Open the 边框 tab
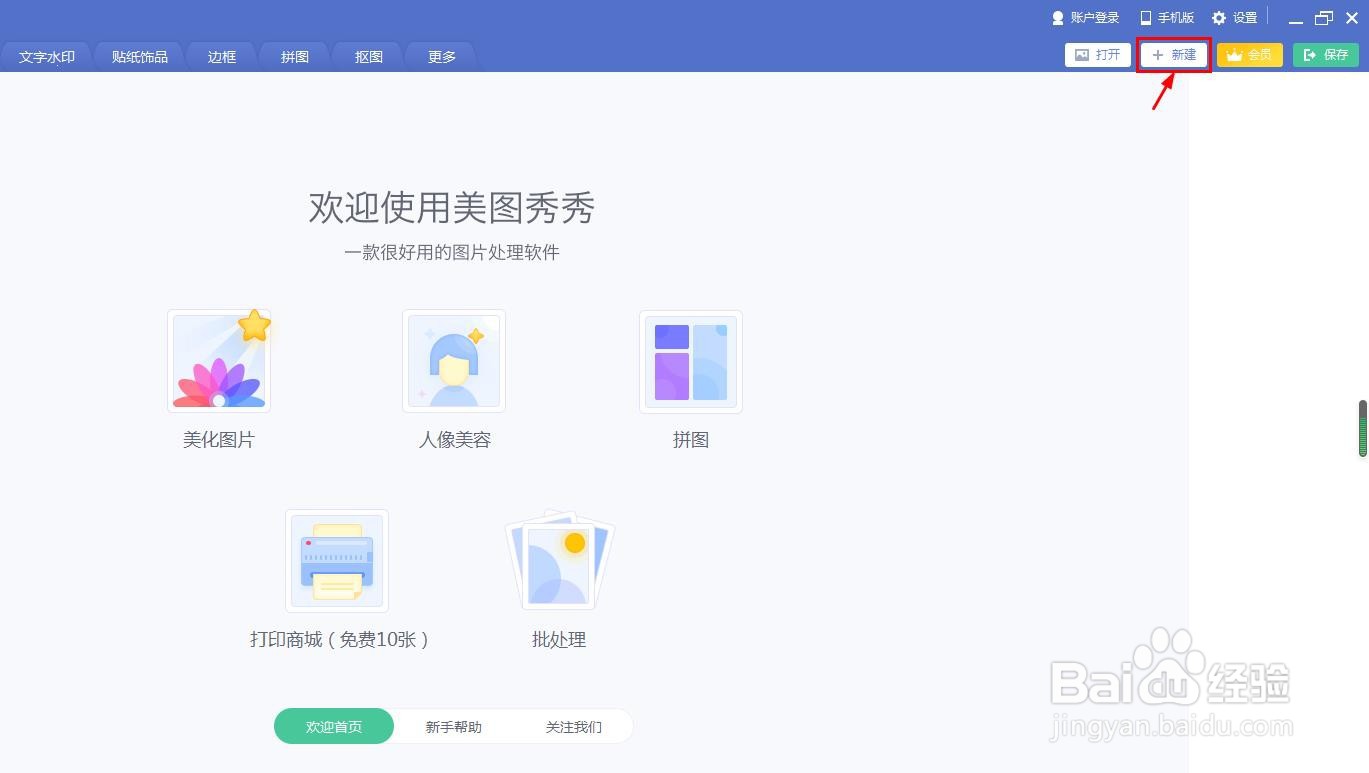This screenshot has width=1369, height=773. pyautogui.click(x=222, y=57)
